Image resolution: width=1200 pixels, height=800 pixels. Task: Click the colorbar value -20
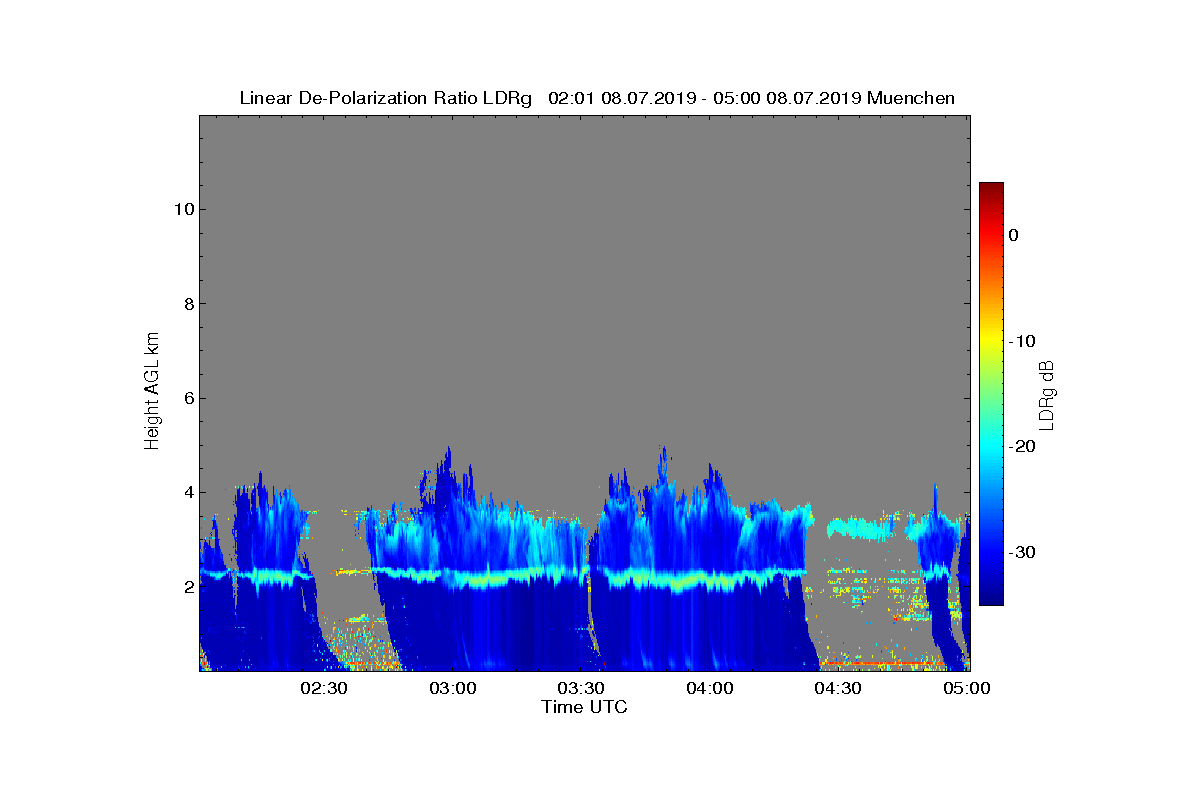click(x=1021, y=446)
